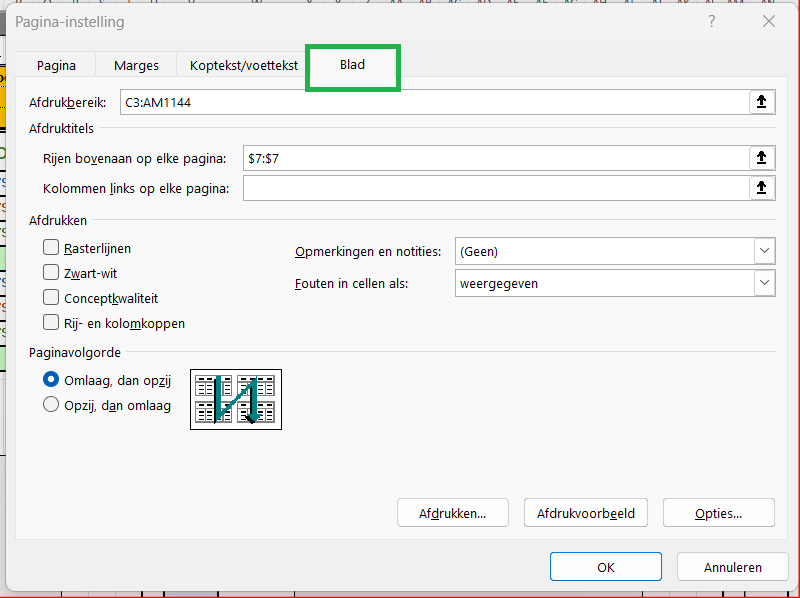Image resolution: width=800 pixels, height=598 pixels.
Task: Click the Opties... button
Action: click(718, 513)
